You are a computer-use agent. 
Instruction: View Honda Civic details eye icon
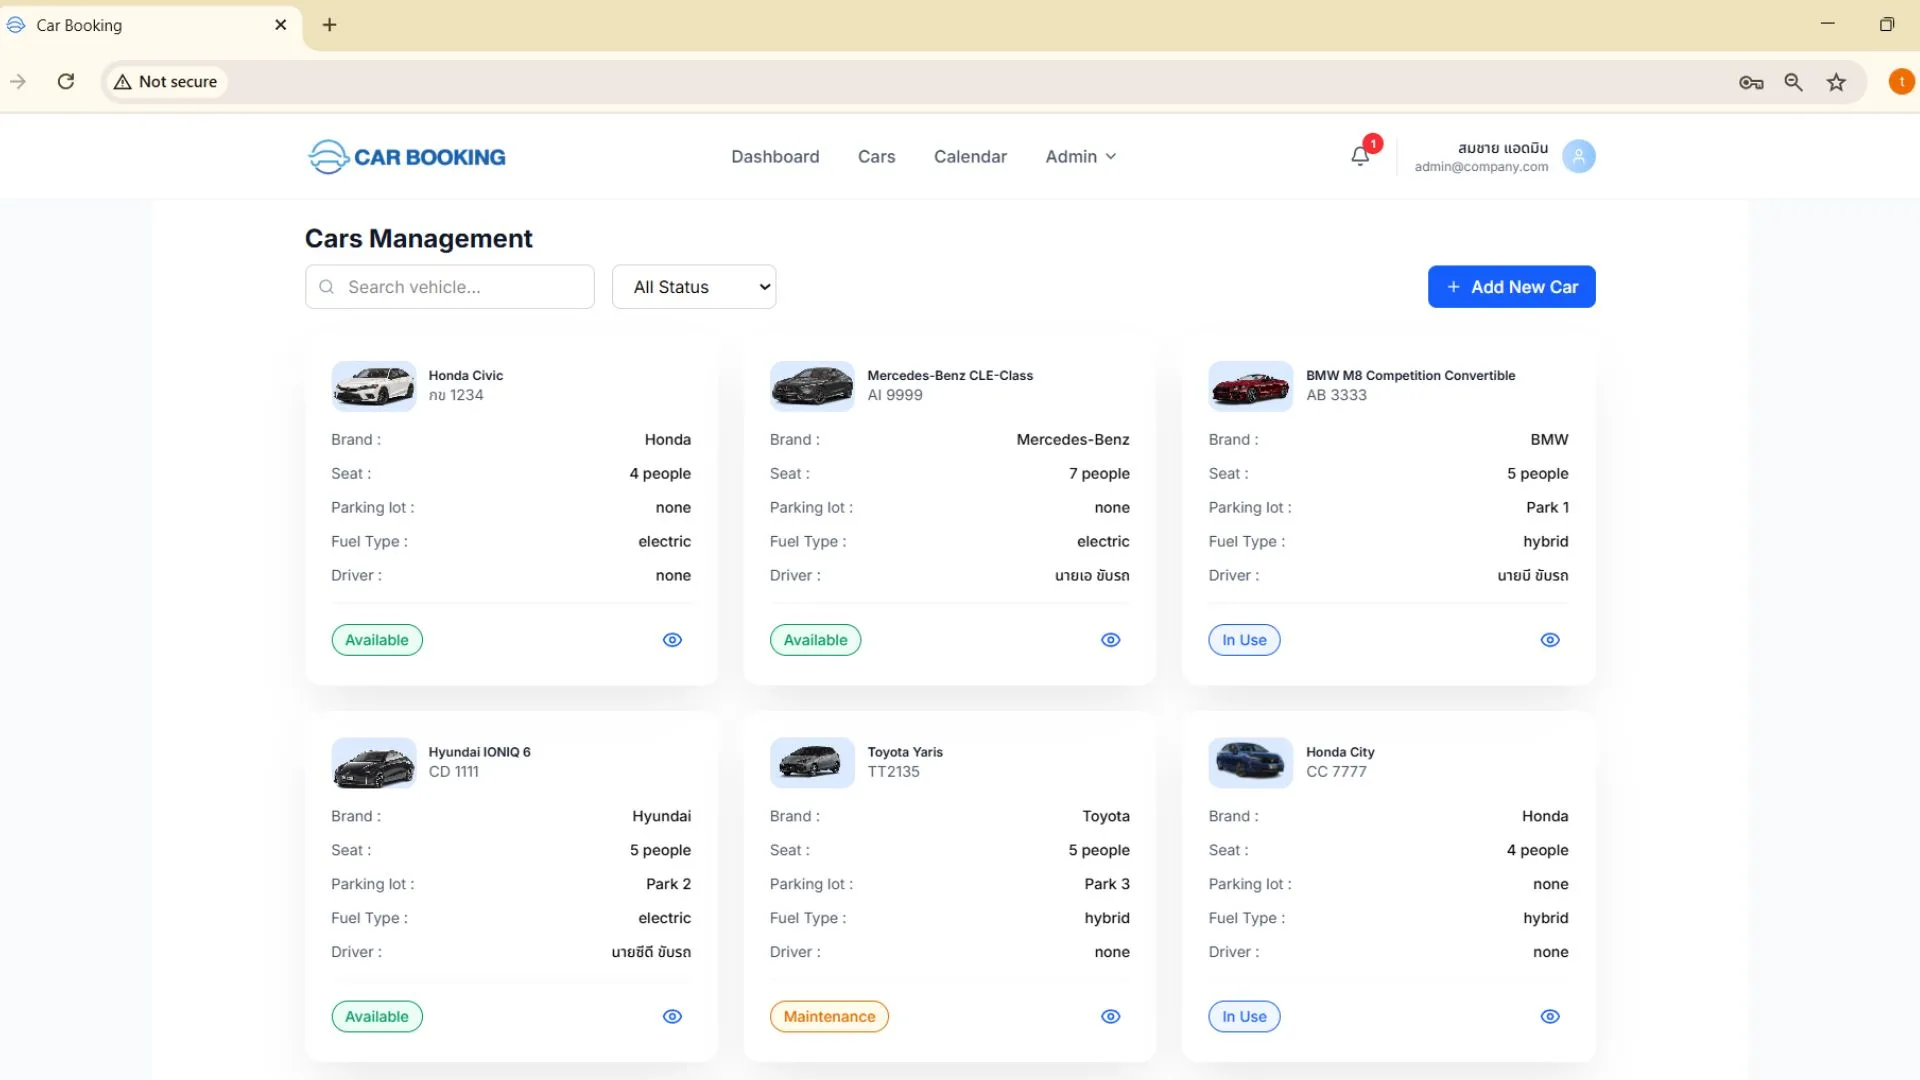point(672,640)
